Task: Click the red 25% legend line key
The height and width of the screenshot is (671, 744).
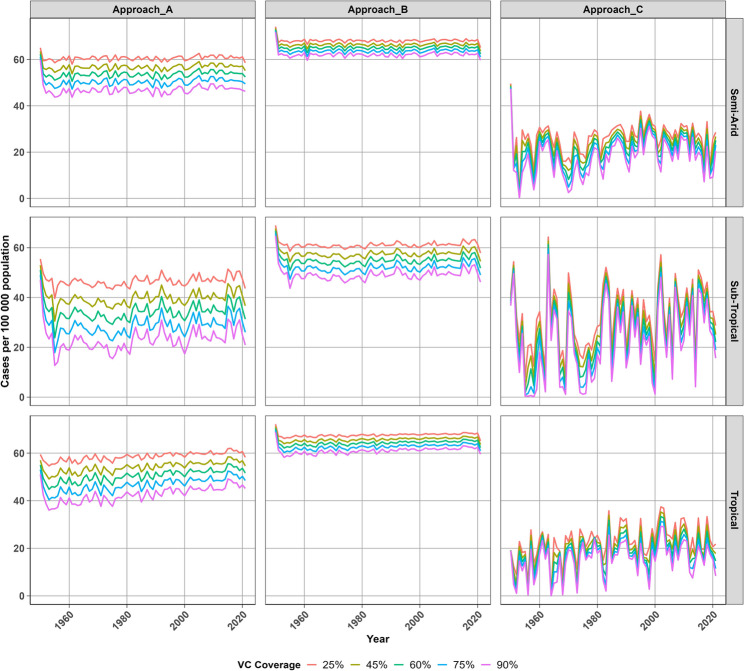Action: point(312,665)
